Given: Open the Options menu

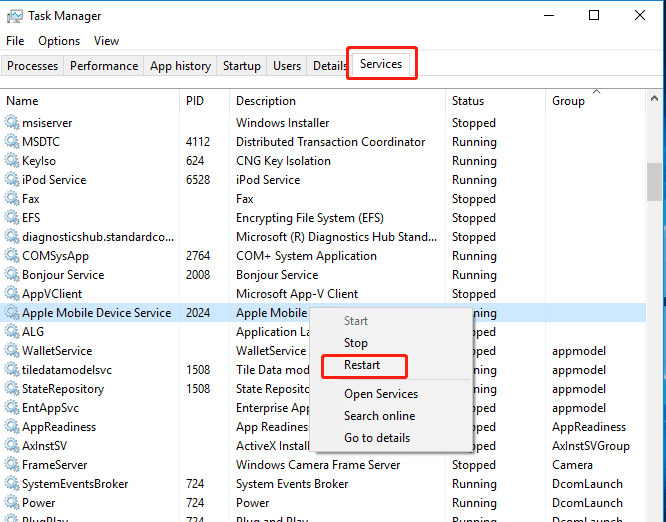Looking at the screenshot, I should click(59, 41).
